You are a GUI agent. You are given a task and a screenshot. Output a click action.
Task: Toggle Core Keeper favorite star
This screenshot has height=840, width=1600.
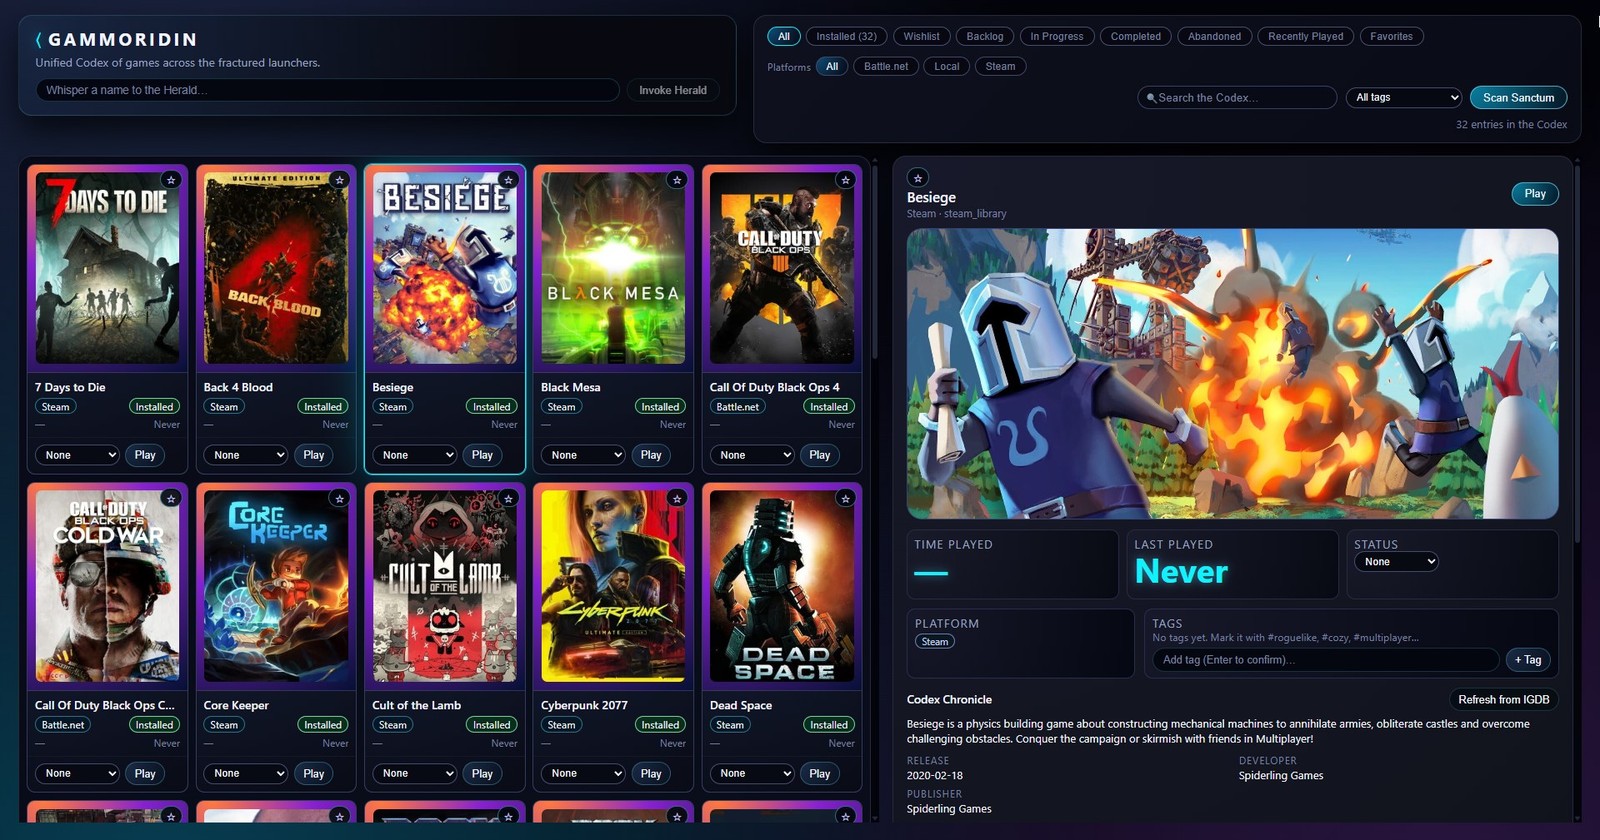tap(340, 498)
